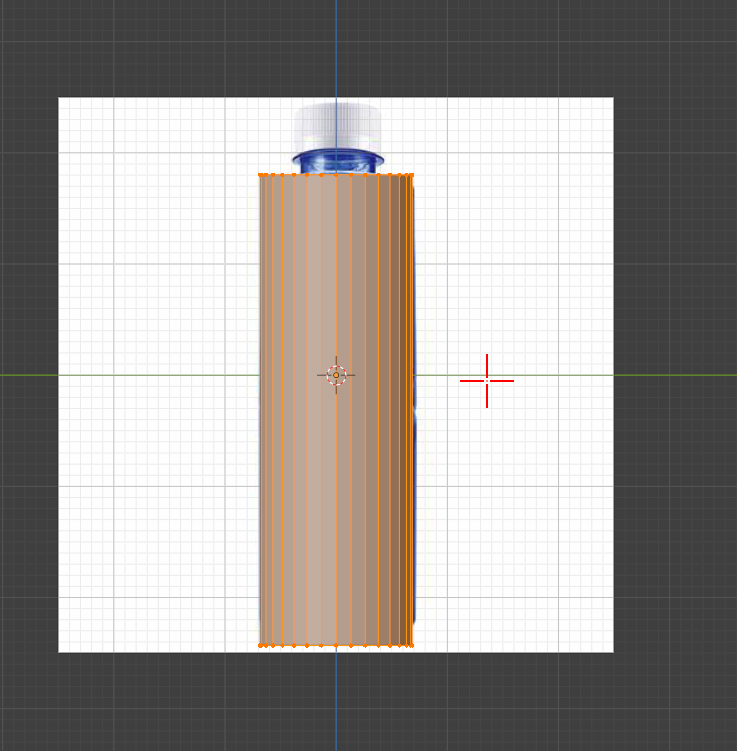This screenshot has height=751, width=737.
Task: Click the white bottle cap in reference image
Action: pos(338,125)
